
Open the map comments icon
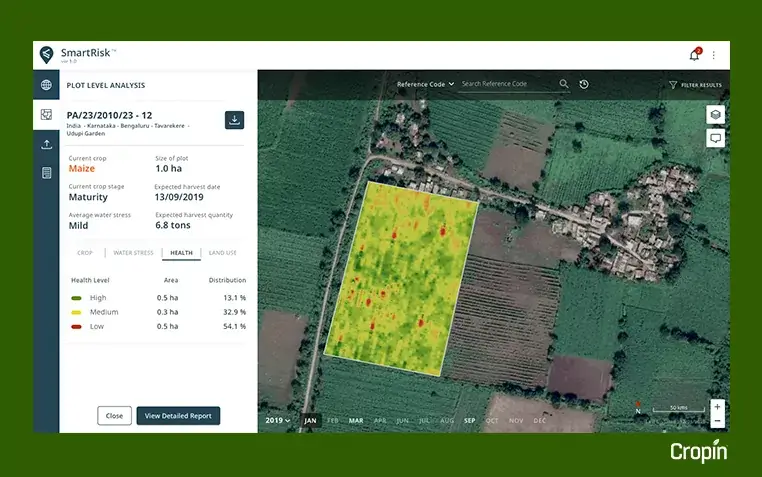tap(715, 138)
